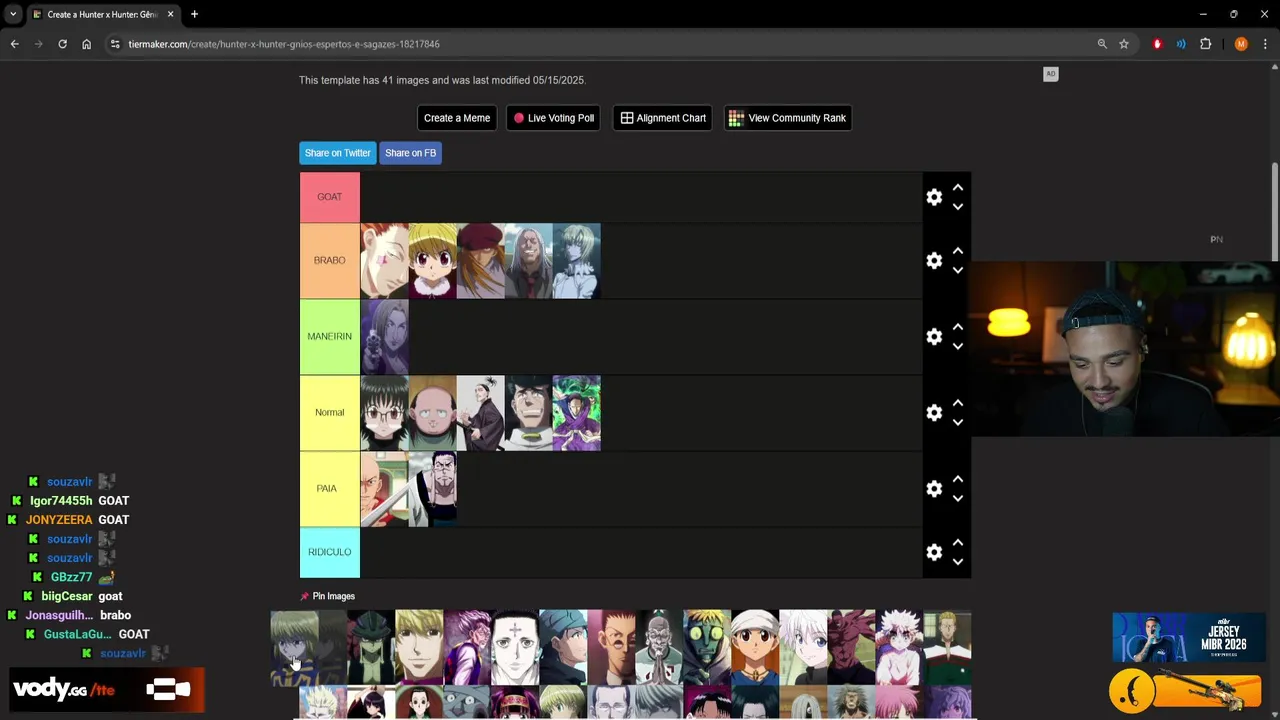Move the Normal tier up
Viewport: 1280px width, 720px height.
958,403
